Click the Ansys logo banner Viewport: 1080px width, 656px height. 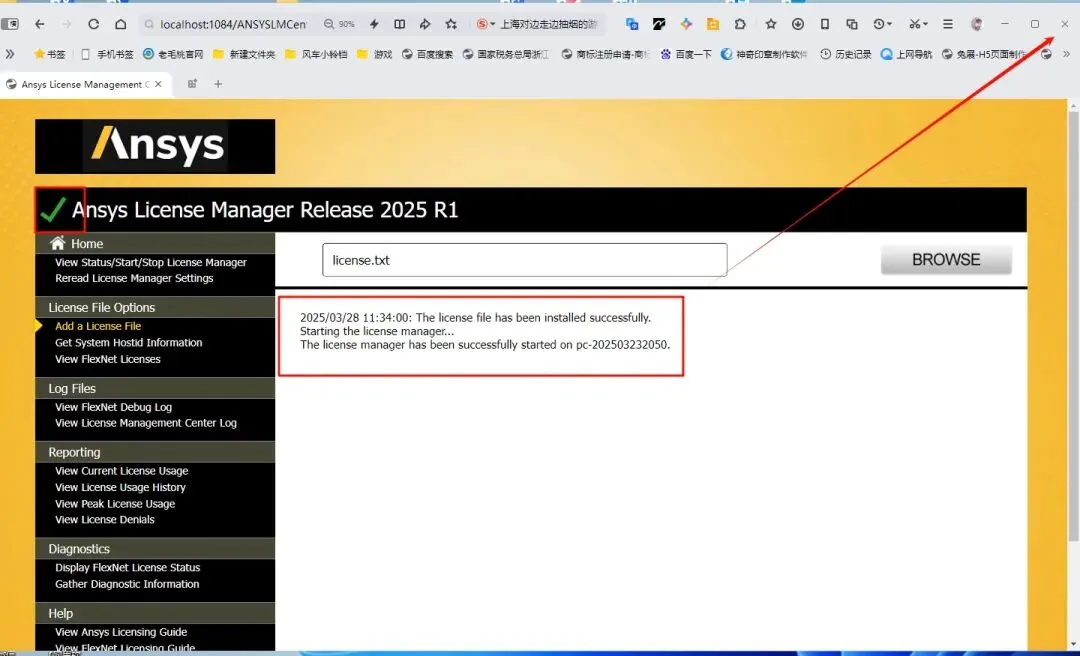pyautogui.click(x=155, y=146)
